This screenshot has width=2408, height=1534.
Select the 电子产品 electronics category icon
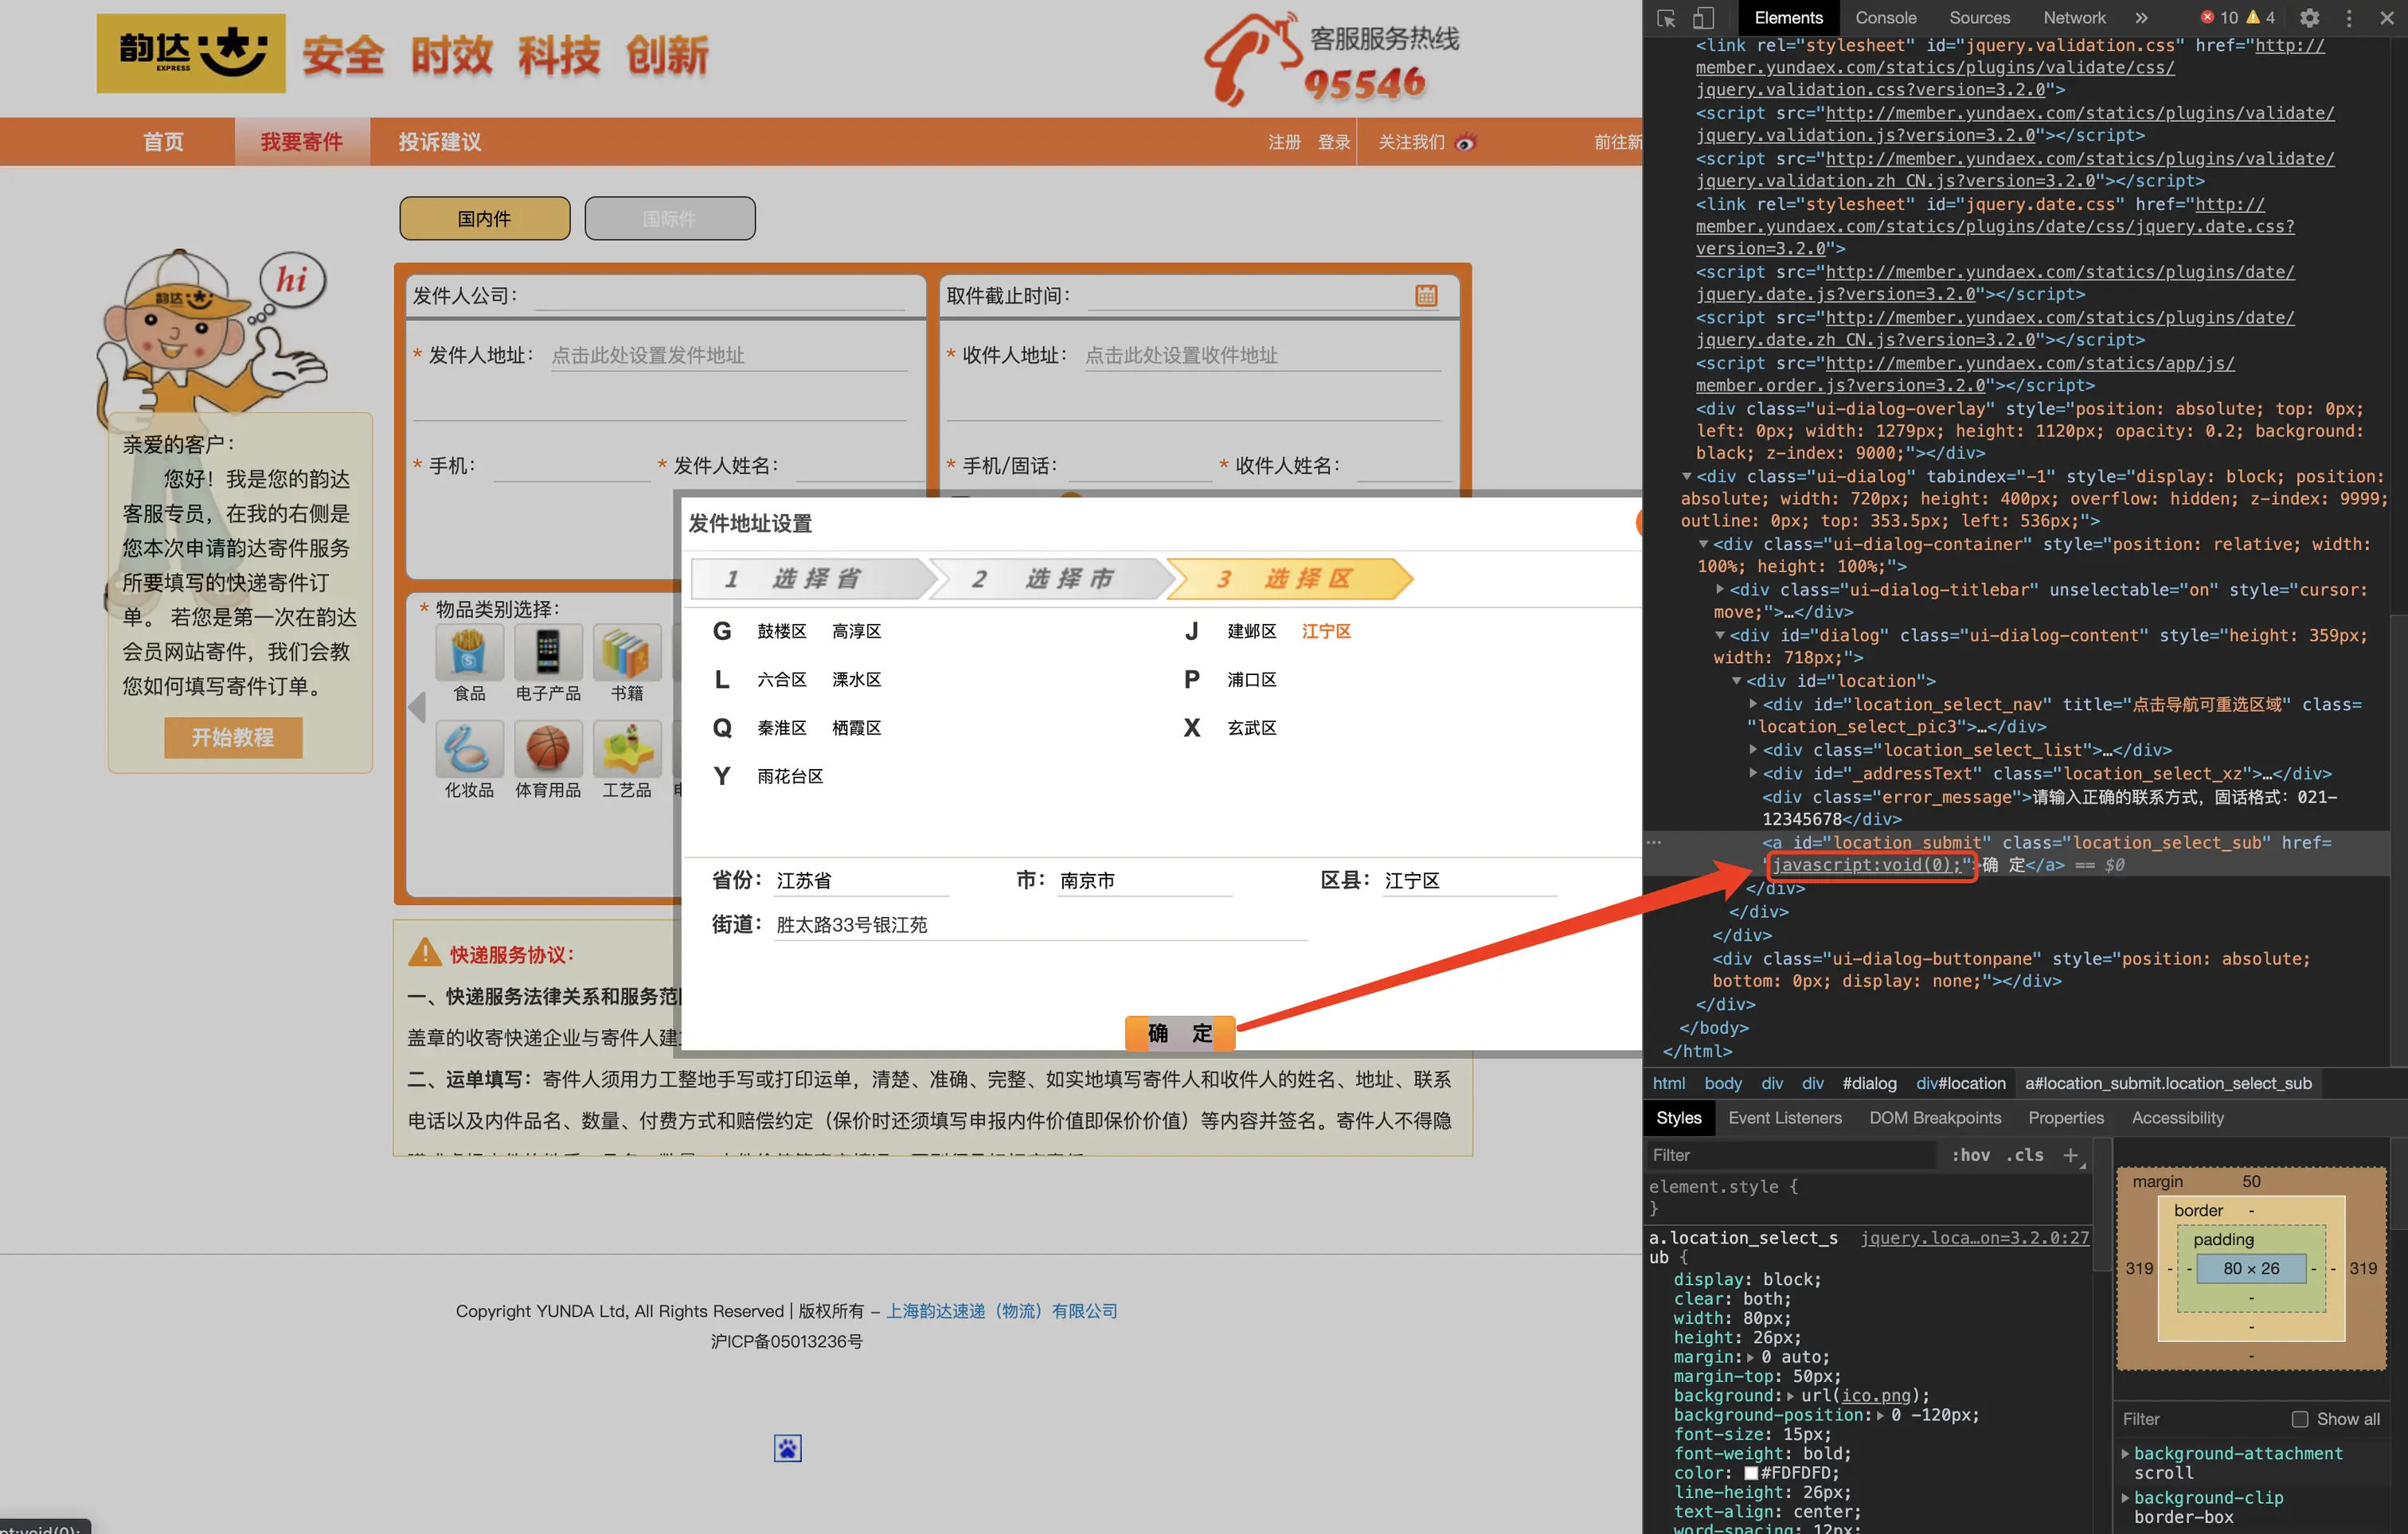pyautogui.click(x=547, y=653)
